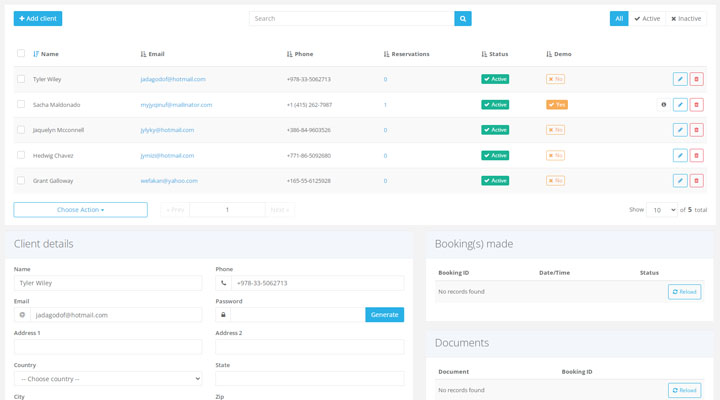This screenshot has width=720, height=400.
Task: Go to the Next page
Action: coord(280,210)
